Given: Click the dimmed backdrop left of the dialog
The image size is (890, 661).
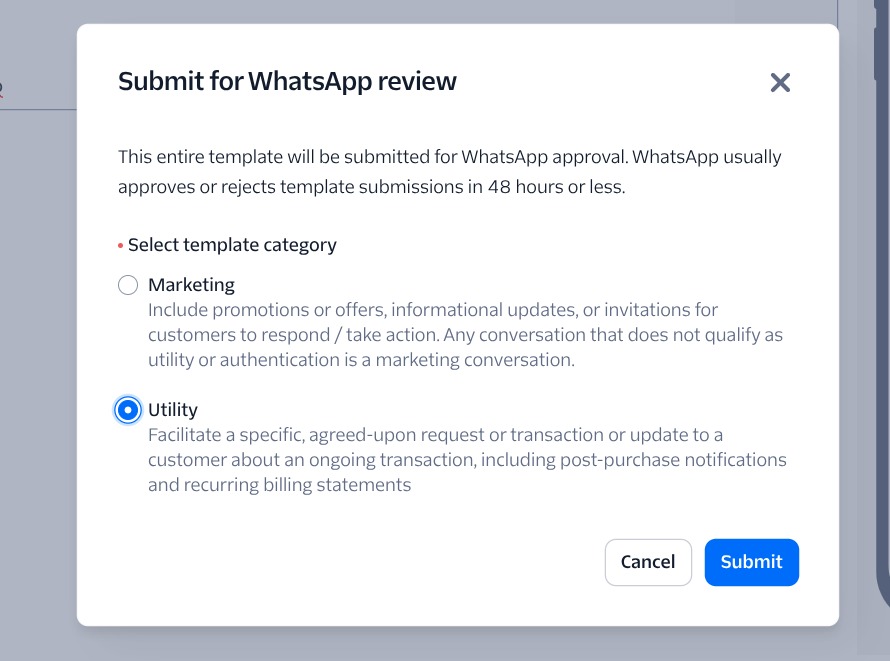Looking at the screenshot, I should coord(38,350).
